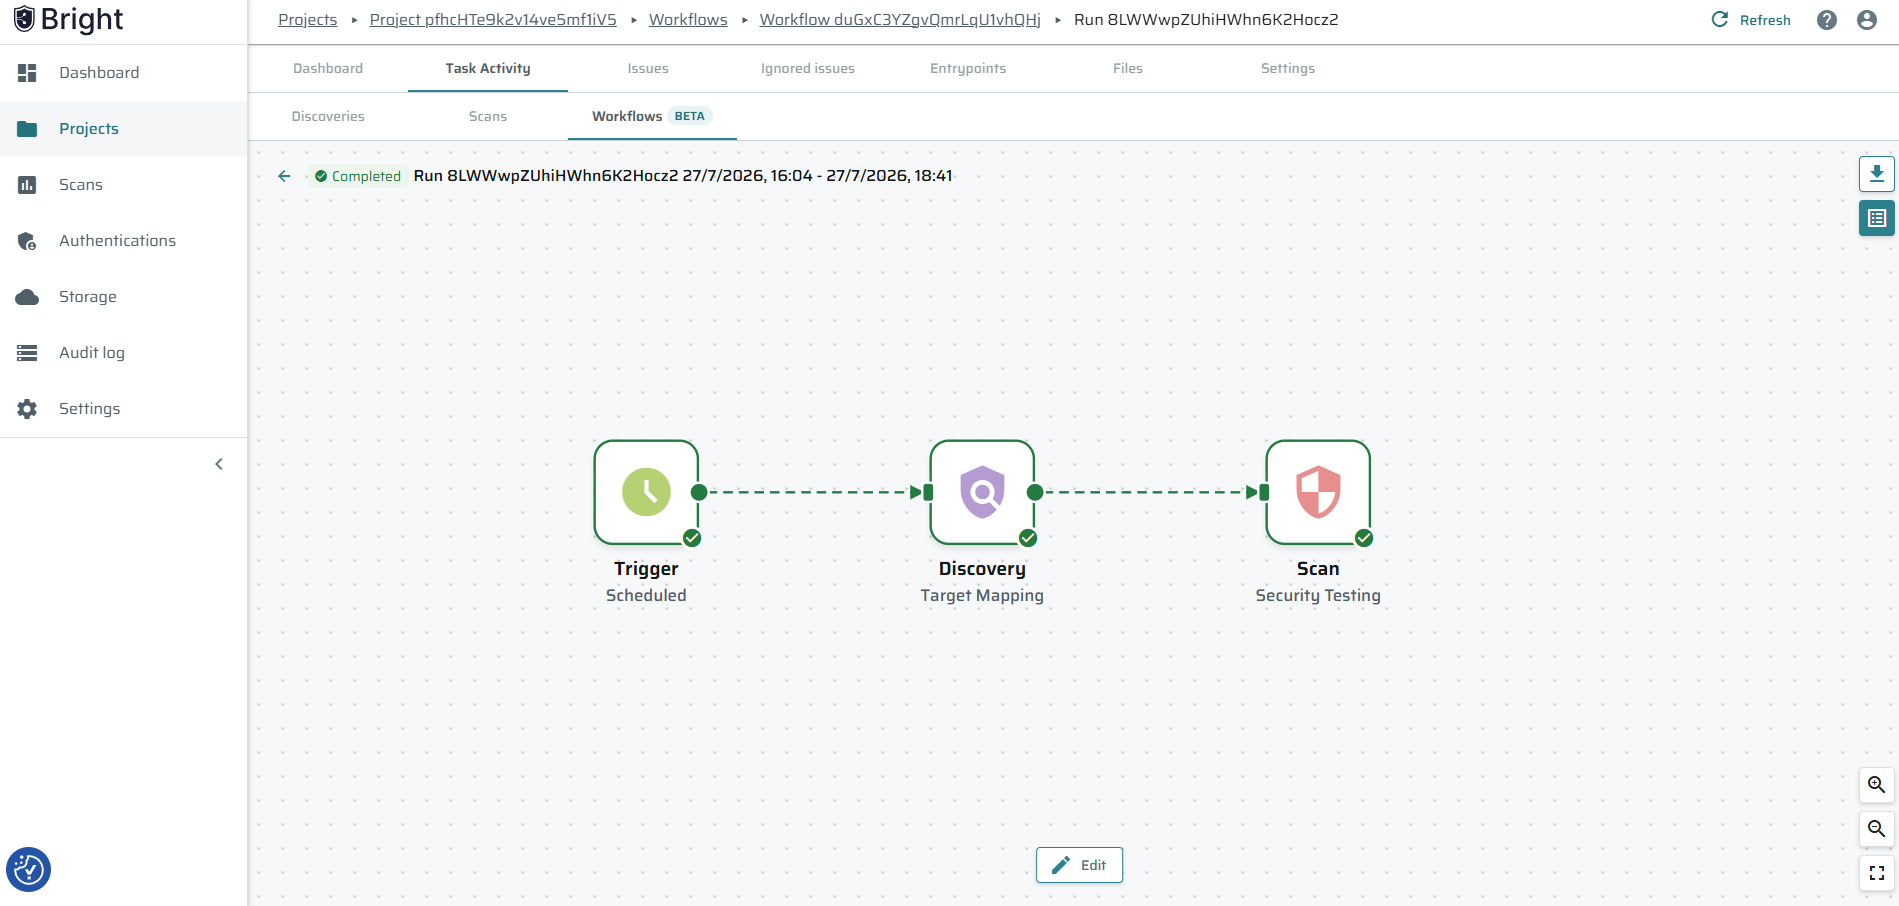1899x906 pixels.
Task: Open Storage cloud section
Action: [x=123, y=297]
